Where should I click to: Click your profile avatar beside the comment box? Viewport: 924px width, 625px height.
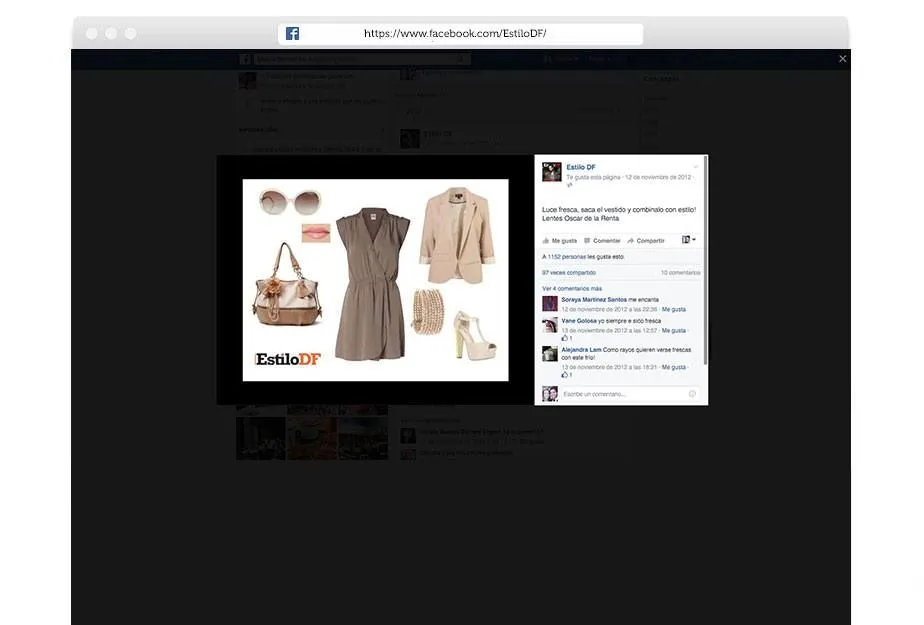pos(550,393)
